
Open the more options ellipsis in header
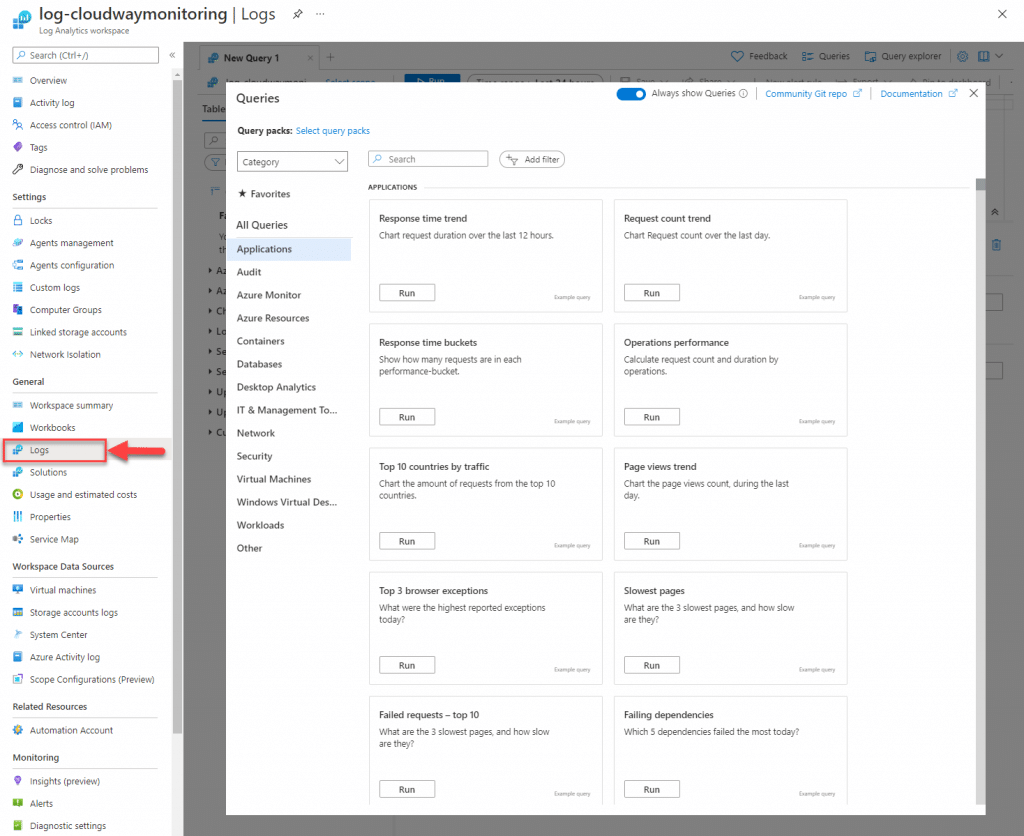pos(320,14)
